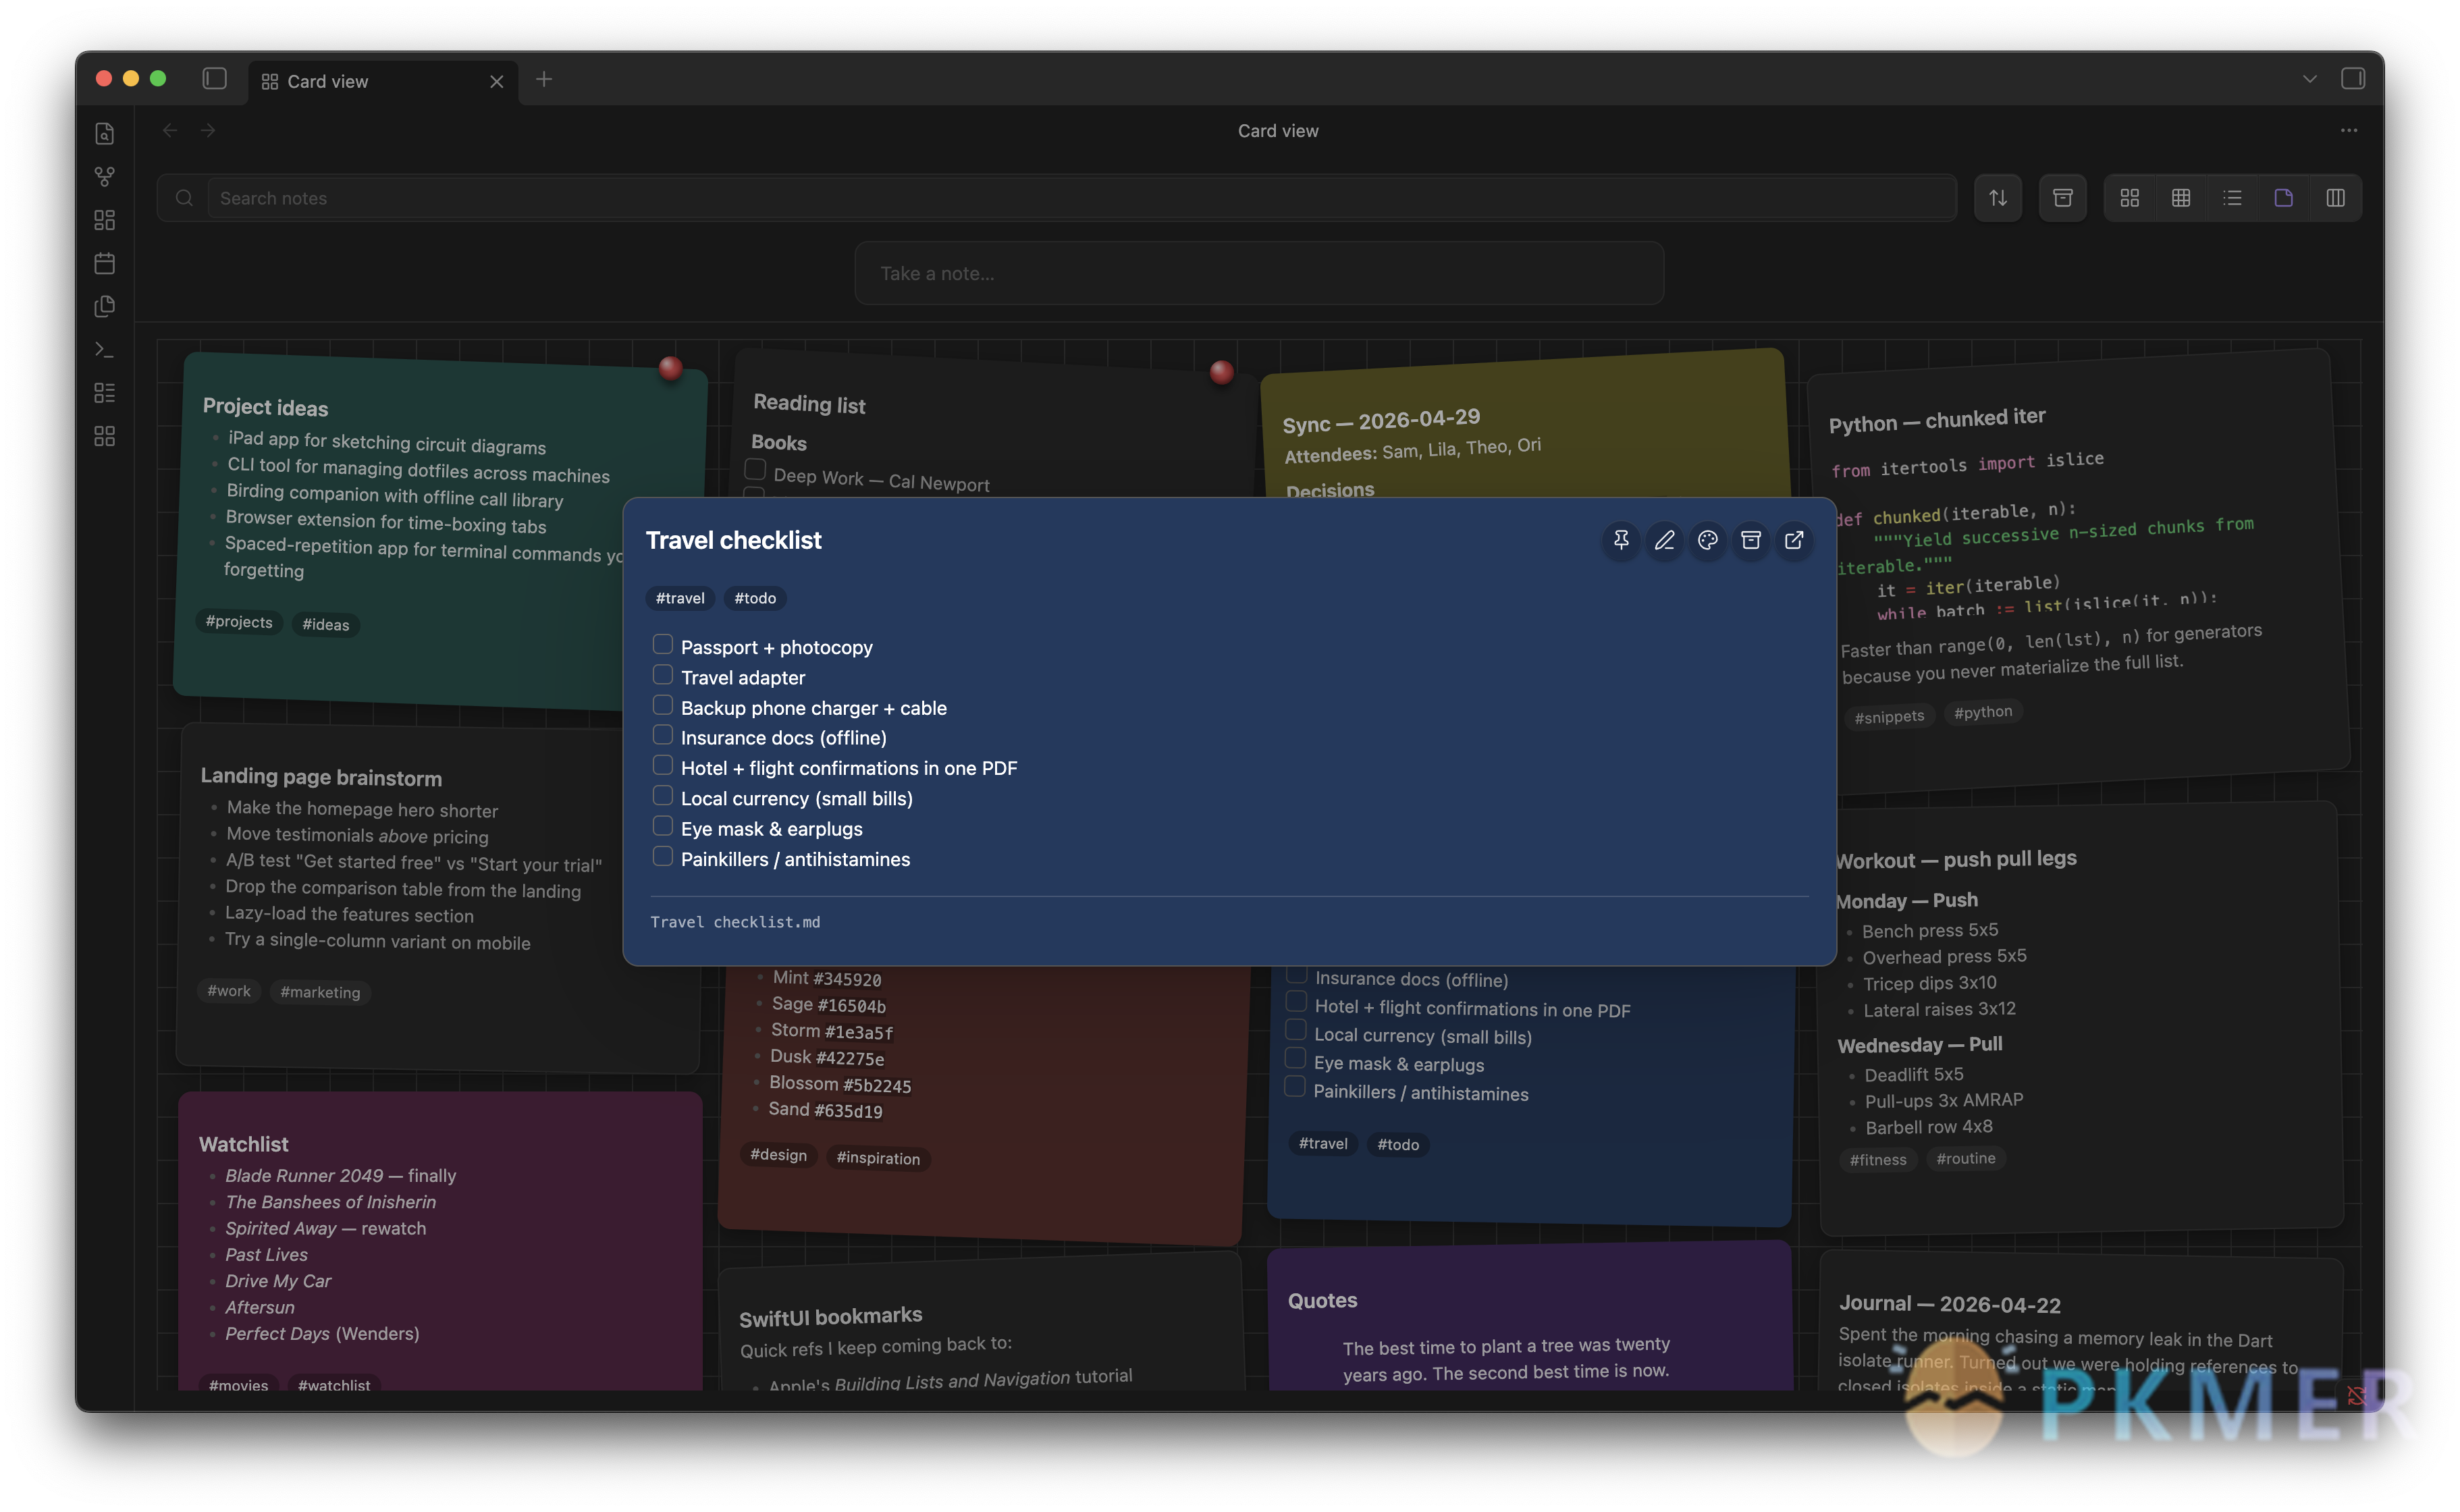
Task: Switch to table layout view
Action: [2181, 198]
